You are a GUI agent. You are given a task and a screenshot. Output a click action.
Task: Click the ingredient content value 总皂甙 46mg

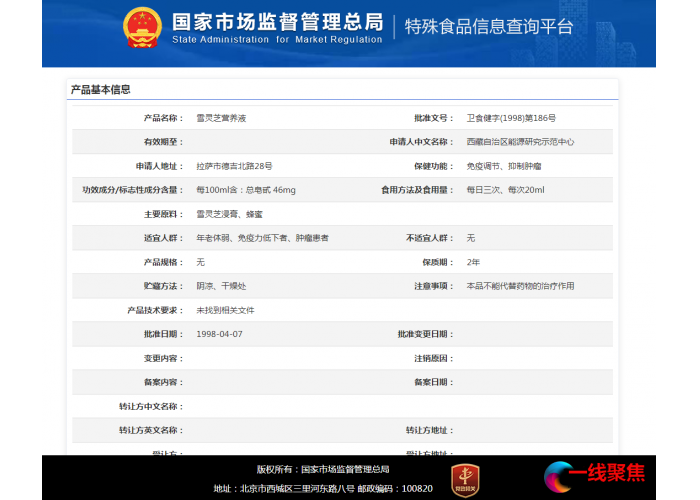pos(246,190)
